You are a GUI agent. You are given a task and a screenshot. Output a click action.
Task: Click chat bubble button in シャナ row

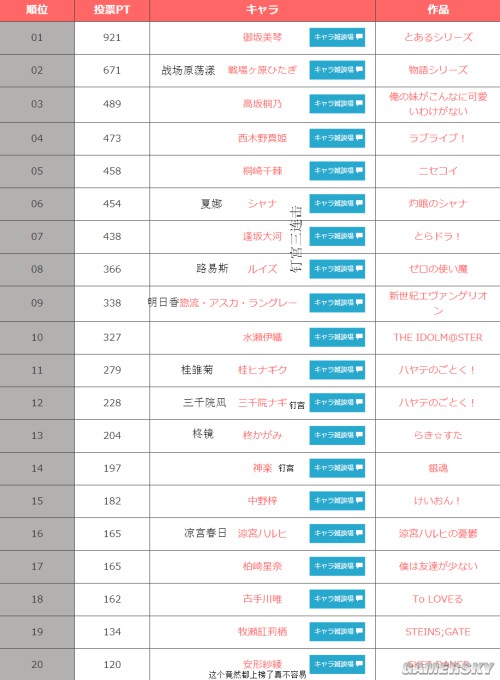(337, 203)
